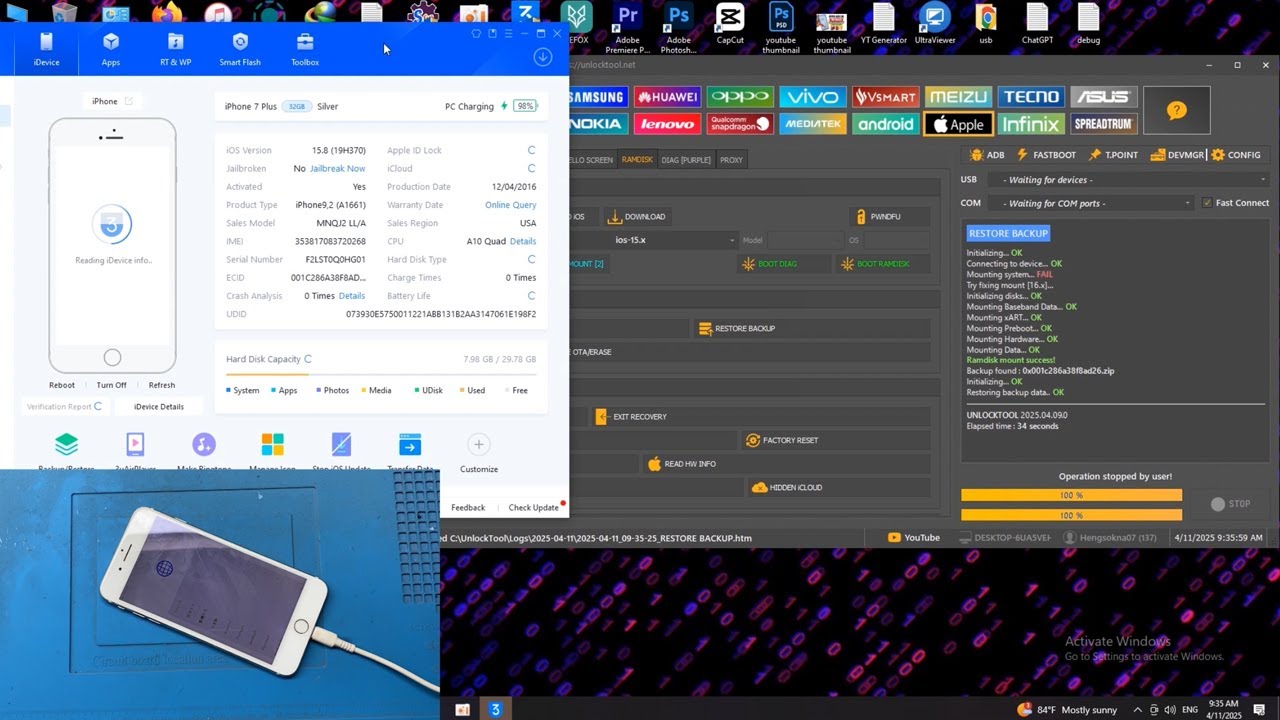Click the EXIT RECOVERY button
This screenshot has height=720, width=1280.
click(761, 416)
